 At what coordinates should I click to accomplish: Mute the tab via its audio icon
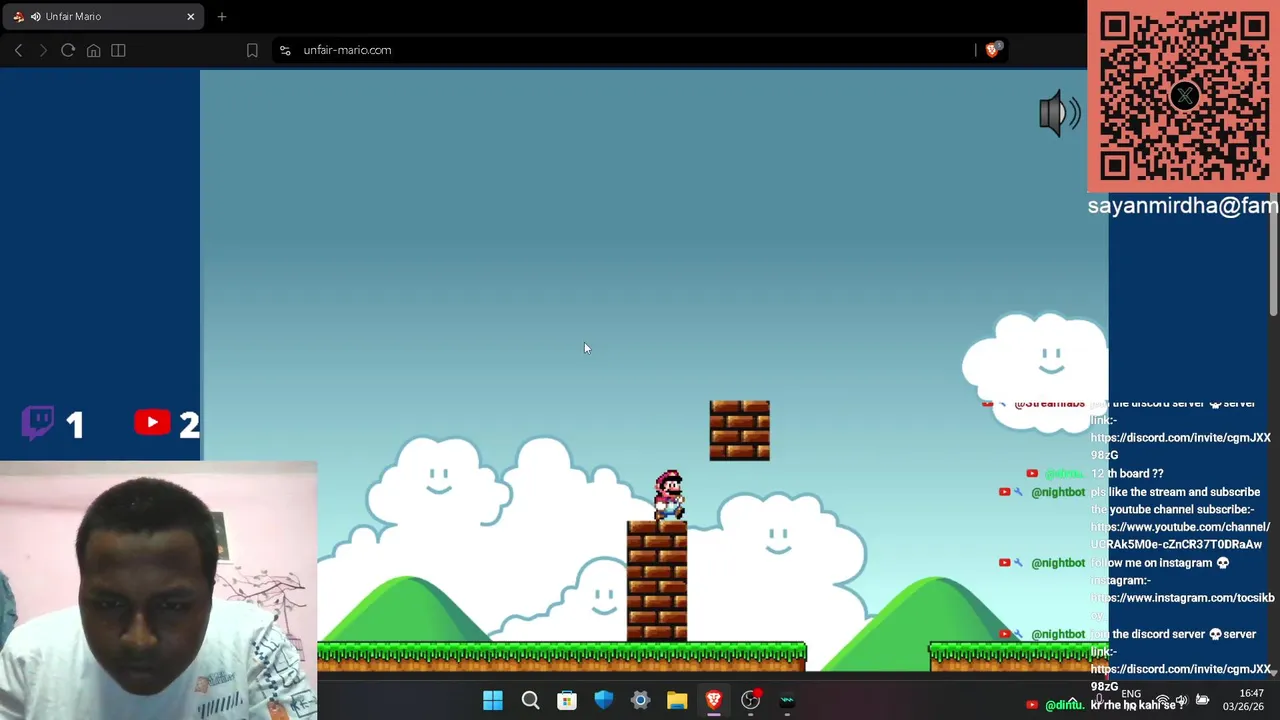tap(36, 16)
